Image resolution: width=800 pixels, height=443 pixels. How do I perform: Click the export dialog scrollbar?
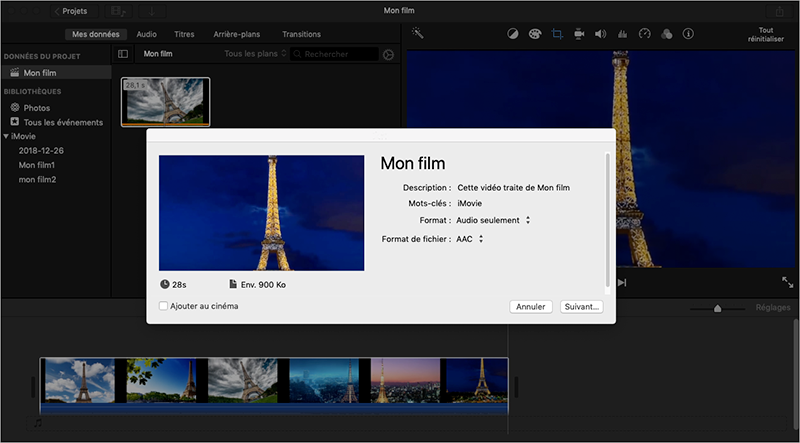click(607, 220)
